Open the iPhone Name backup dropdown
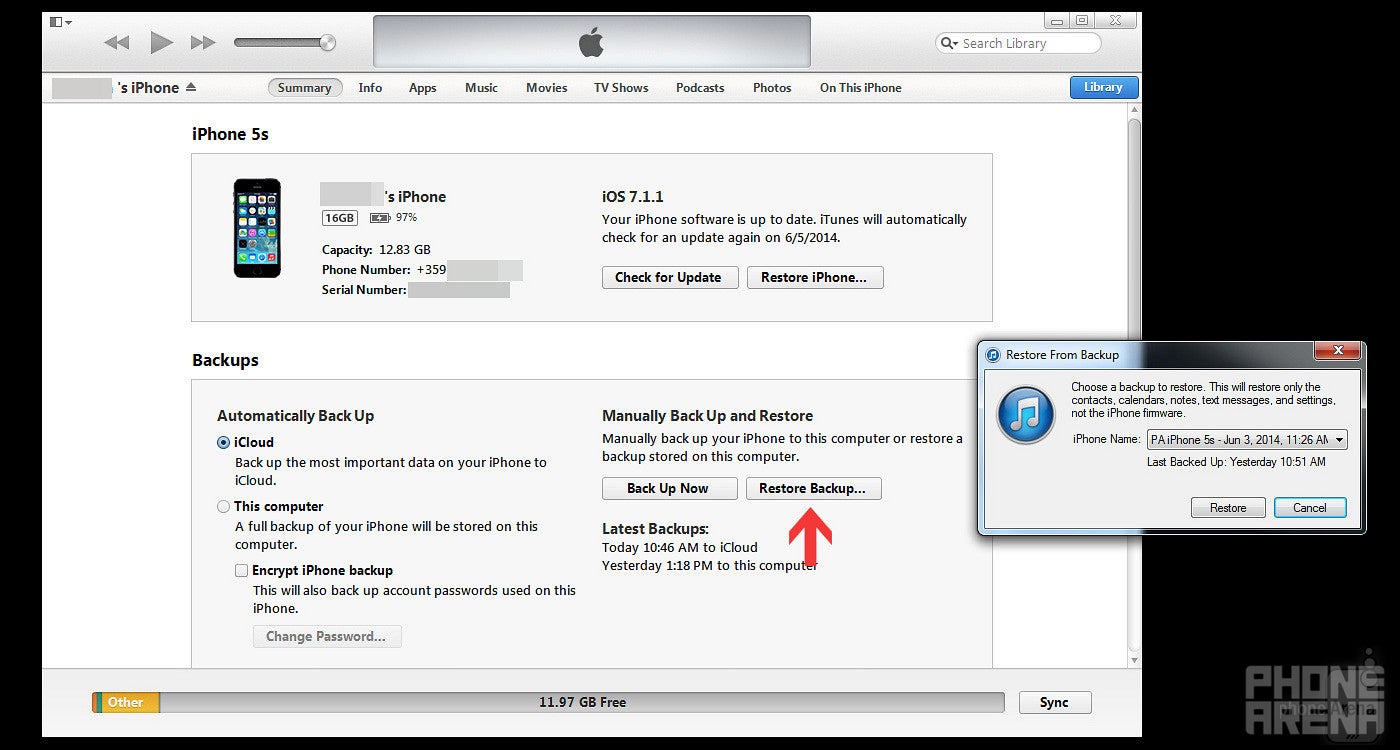This screenshot has height=750, width=1400. point(1247,439)
